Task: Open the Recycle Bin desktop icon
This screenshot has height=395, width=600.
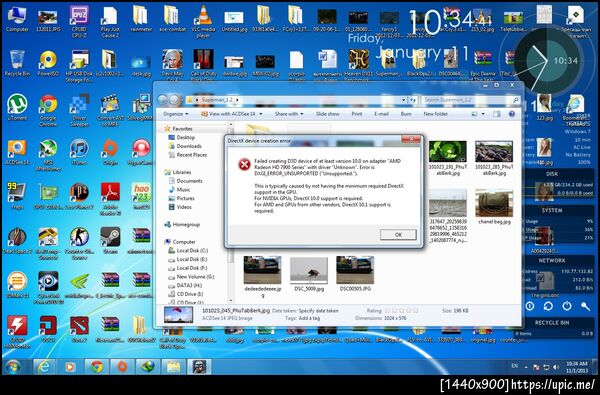Action: tap(17, 64)
